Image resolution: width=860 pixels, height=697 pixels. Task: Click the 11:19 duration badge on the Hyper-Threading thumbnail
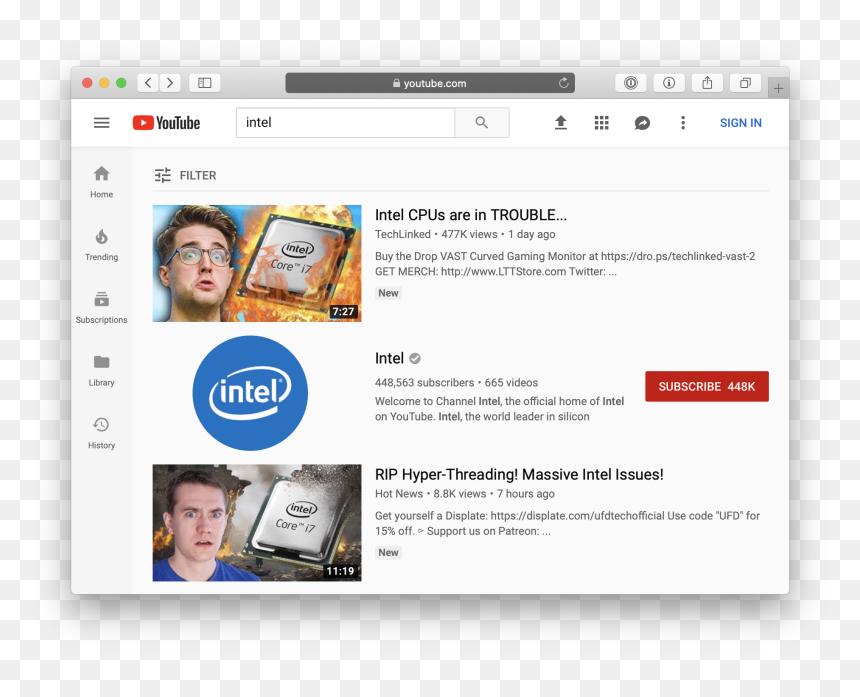point(341,571)
